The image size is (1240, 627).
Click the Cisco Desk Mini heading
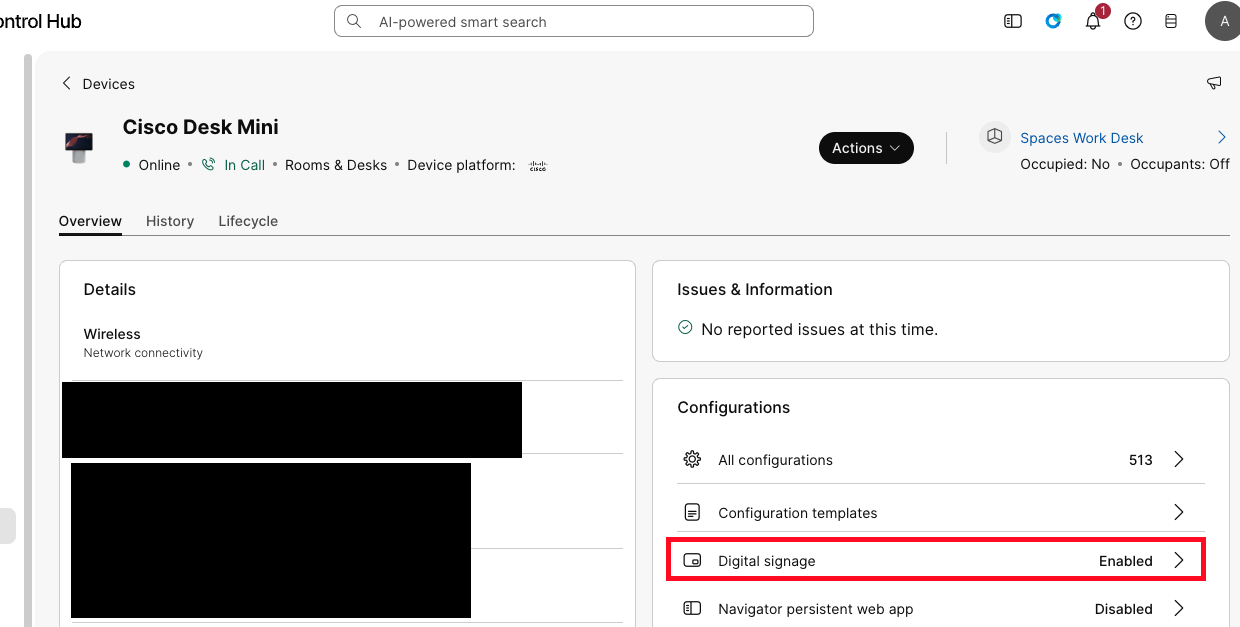point(201,127)
